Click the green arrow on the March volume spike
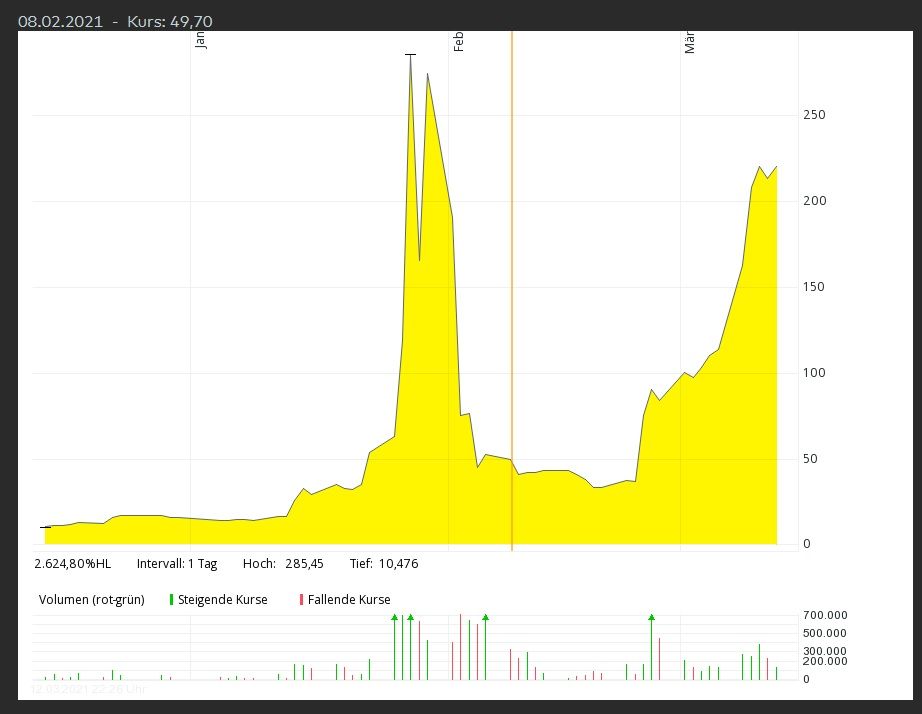Screen dimensions: 922x714 point(651,618)
